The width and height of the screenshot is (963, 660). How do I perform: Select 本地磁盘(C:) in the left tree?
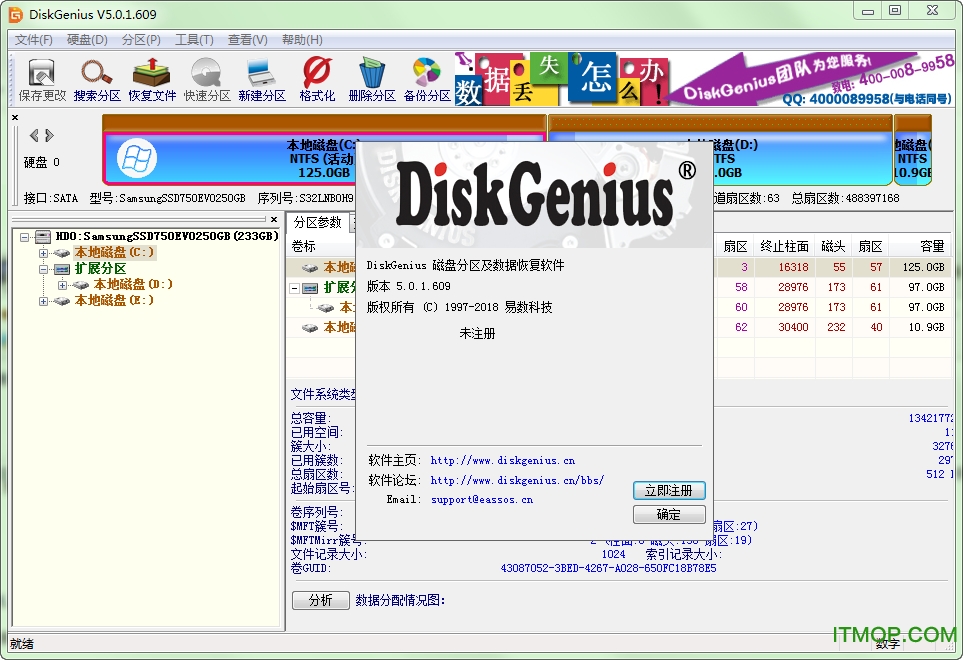(114, 253)
